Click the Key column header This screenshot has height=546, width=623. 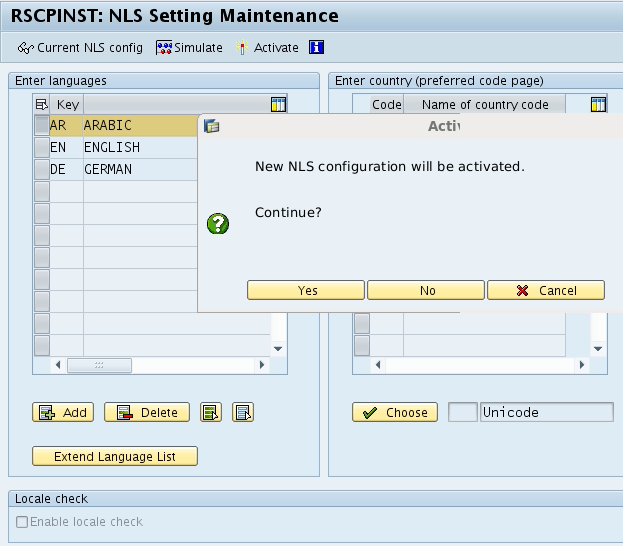pyautogui.click(x=67, y=105)
